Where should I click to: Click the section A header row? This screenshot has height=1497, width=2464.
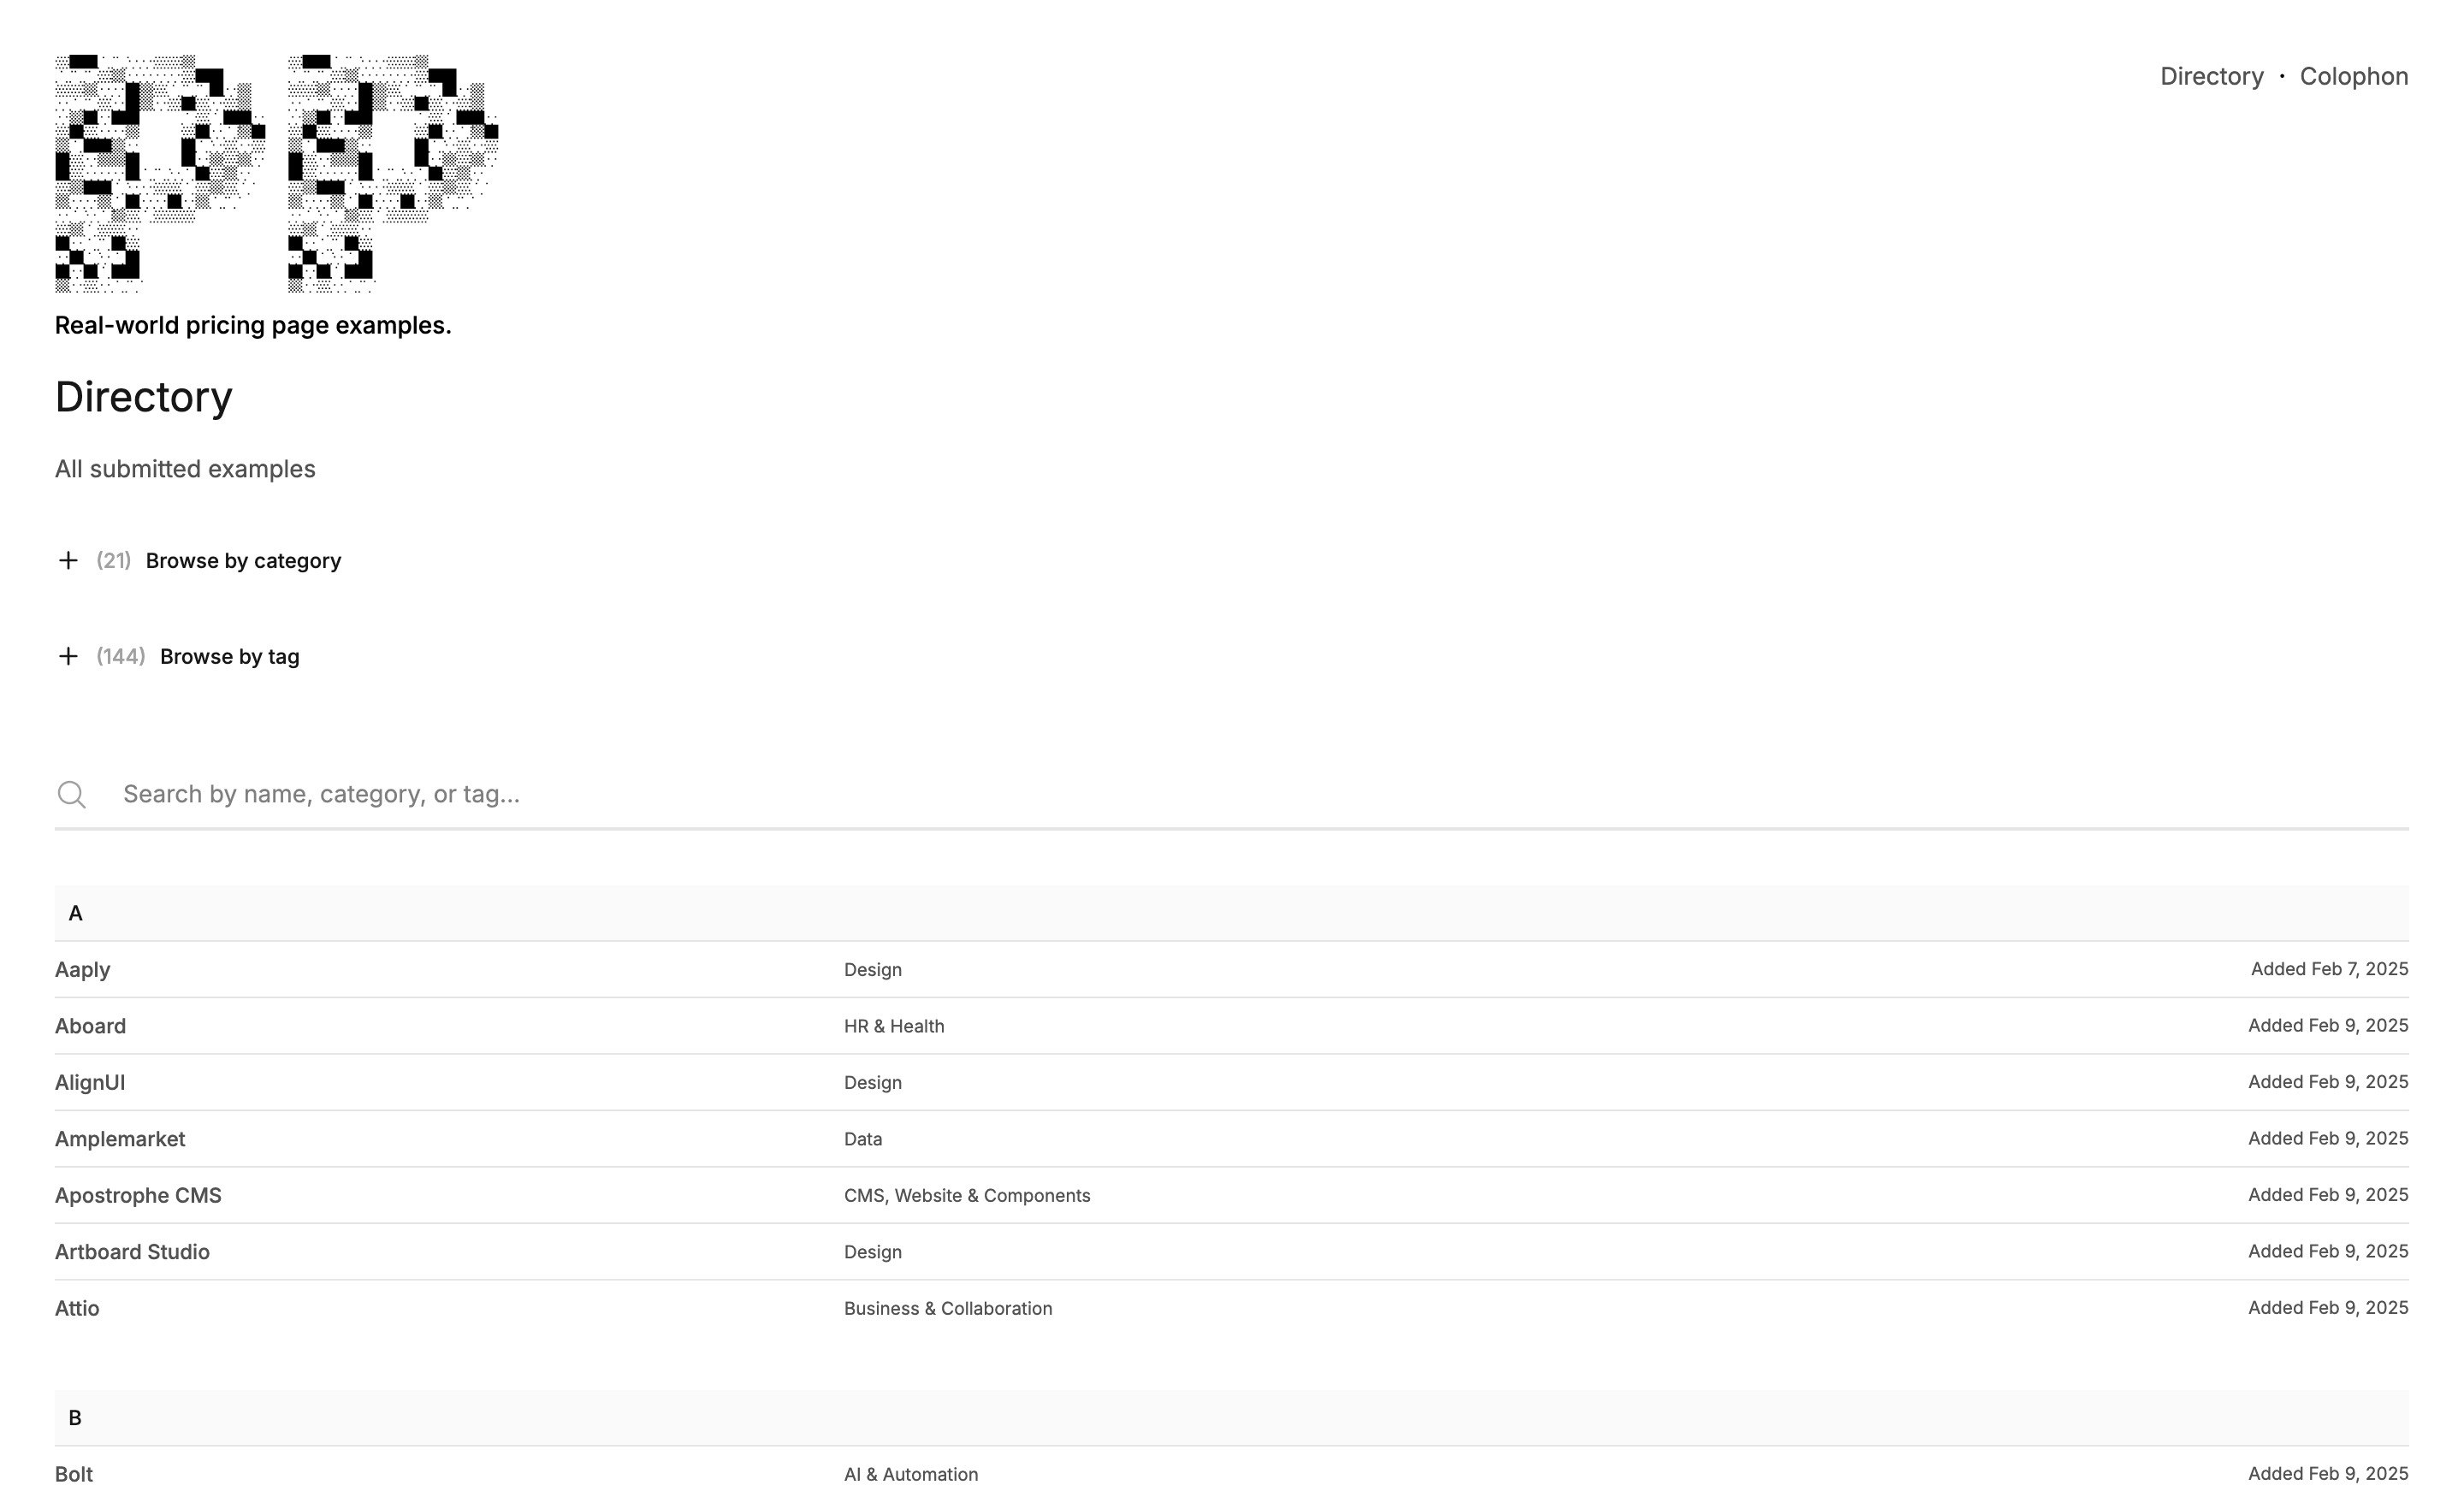(x=1231, y=913)
